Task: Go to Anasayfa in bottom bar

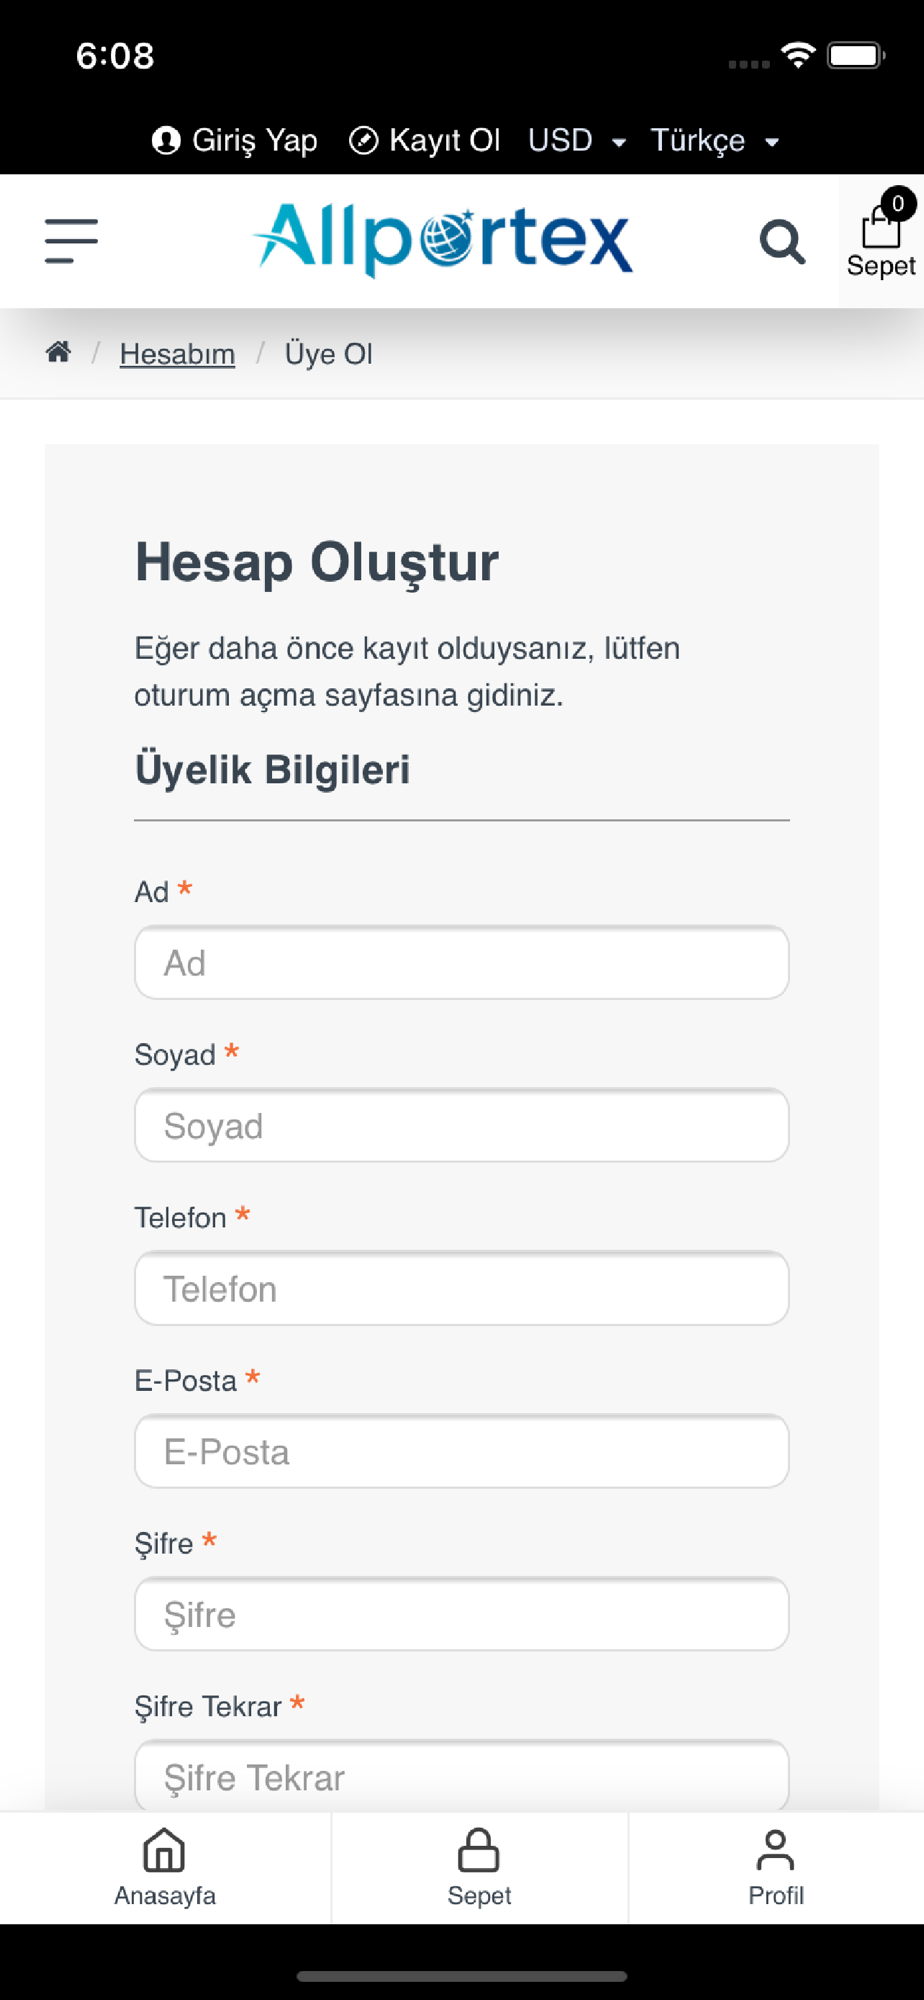Action: point(165,1867)
